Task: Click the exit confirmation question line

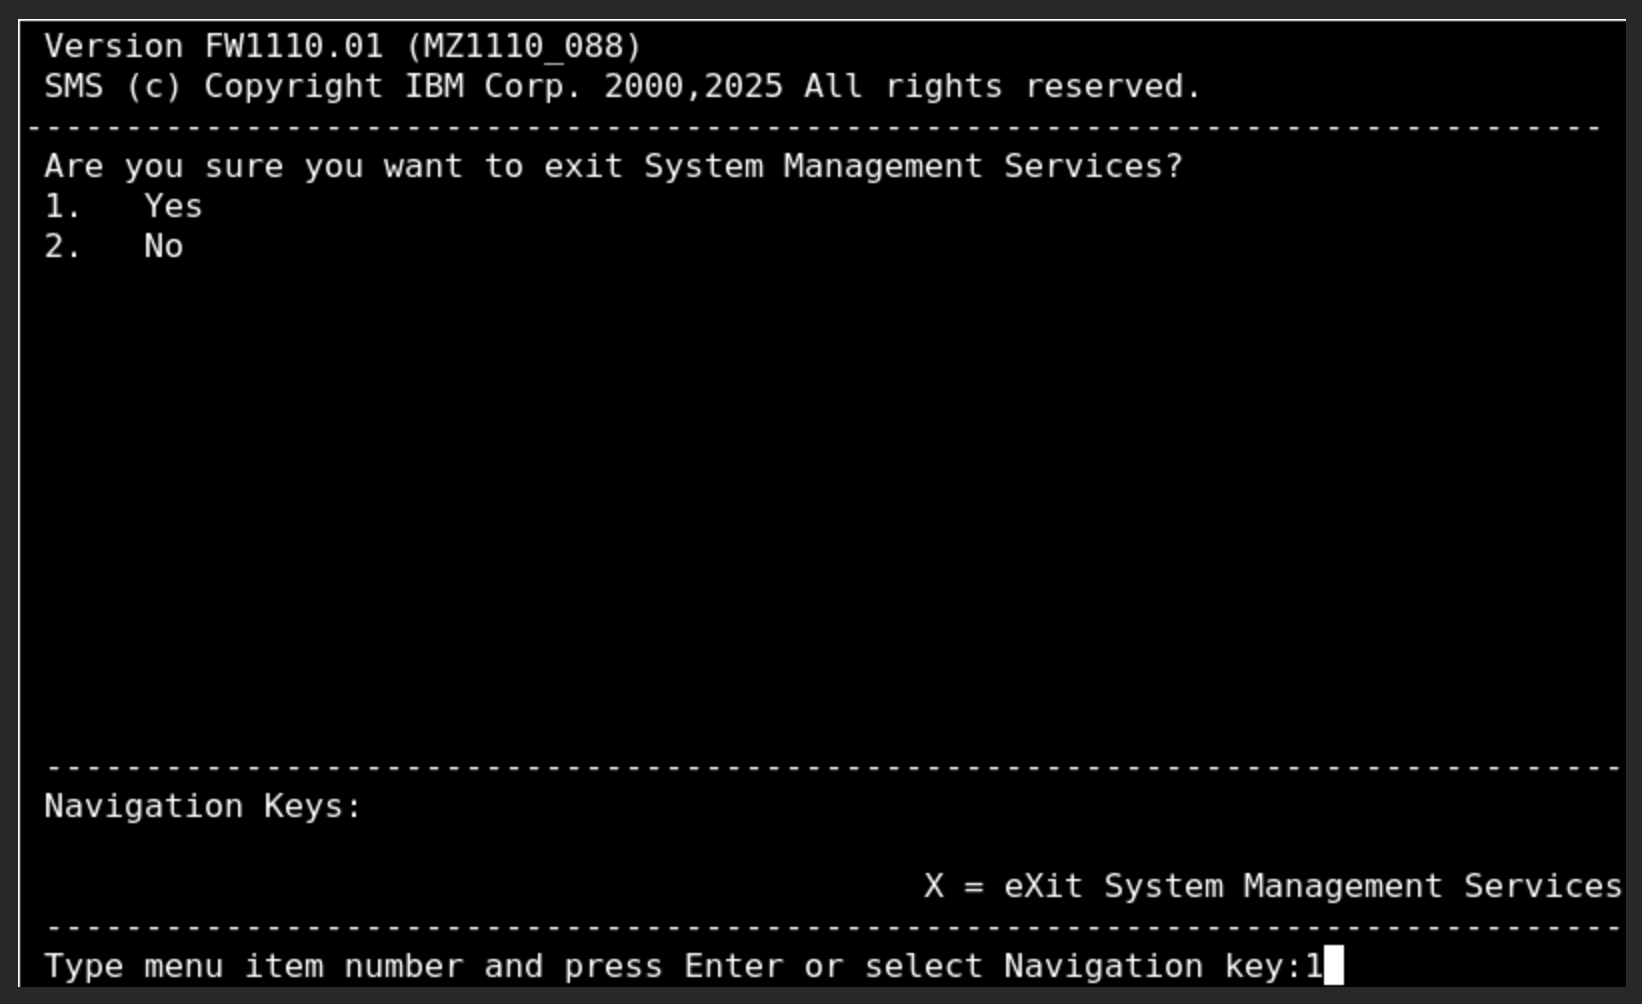Action: 613,166
